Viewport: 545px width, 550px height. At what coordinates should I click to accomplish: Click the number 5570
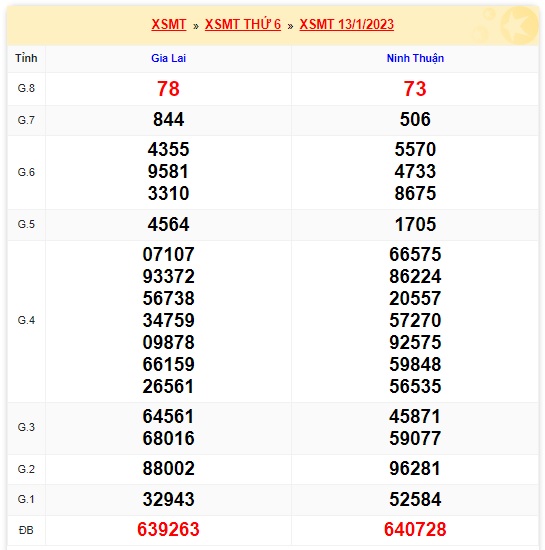pos(415,149)
